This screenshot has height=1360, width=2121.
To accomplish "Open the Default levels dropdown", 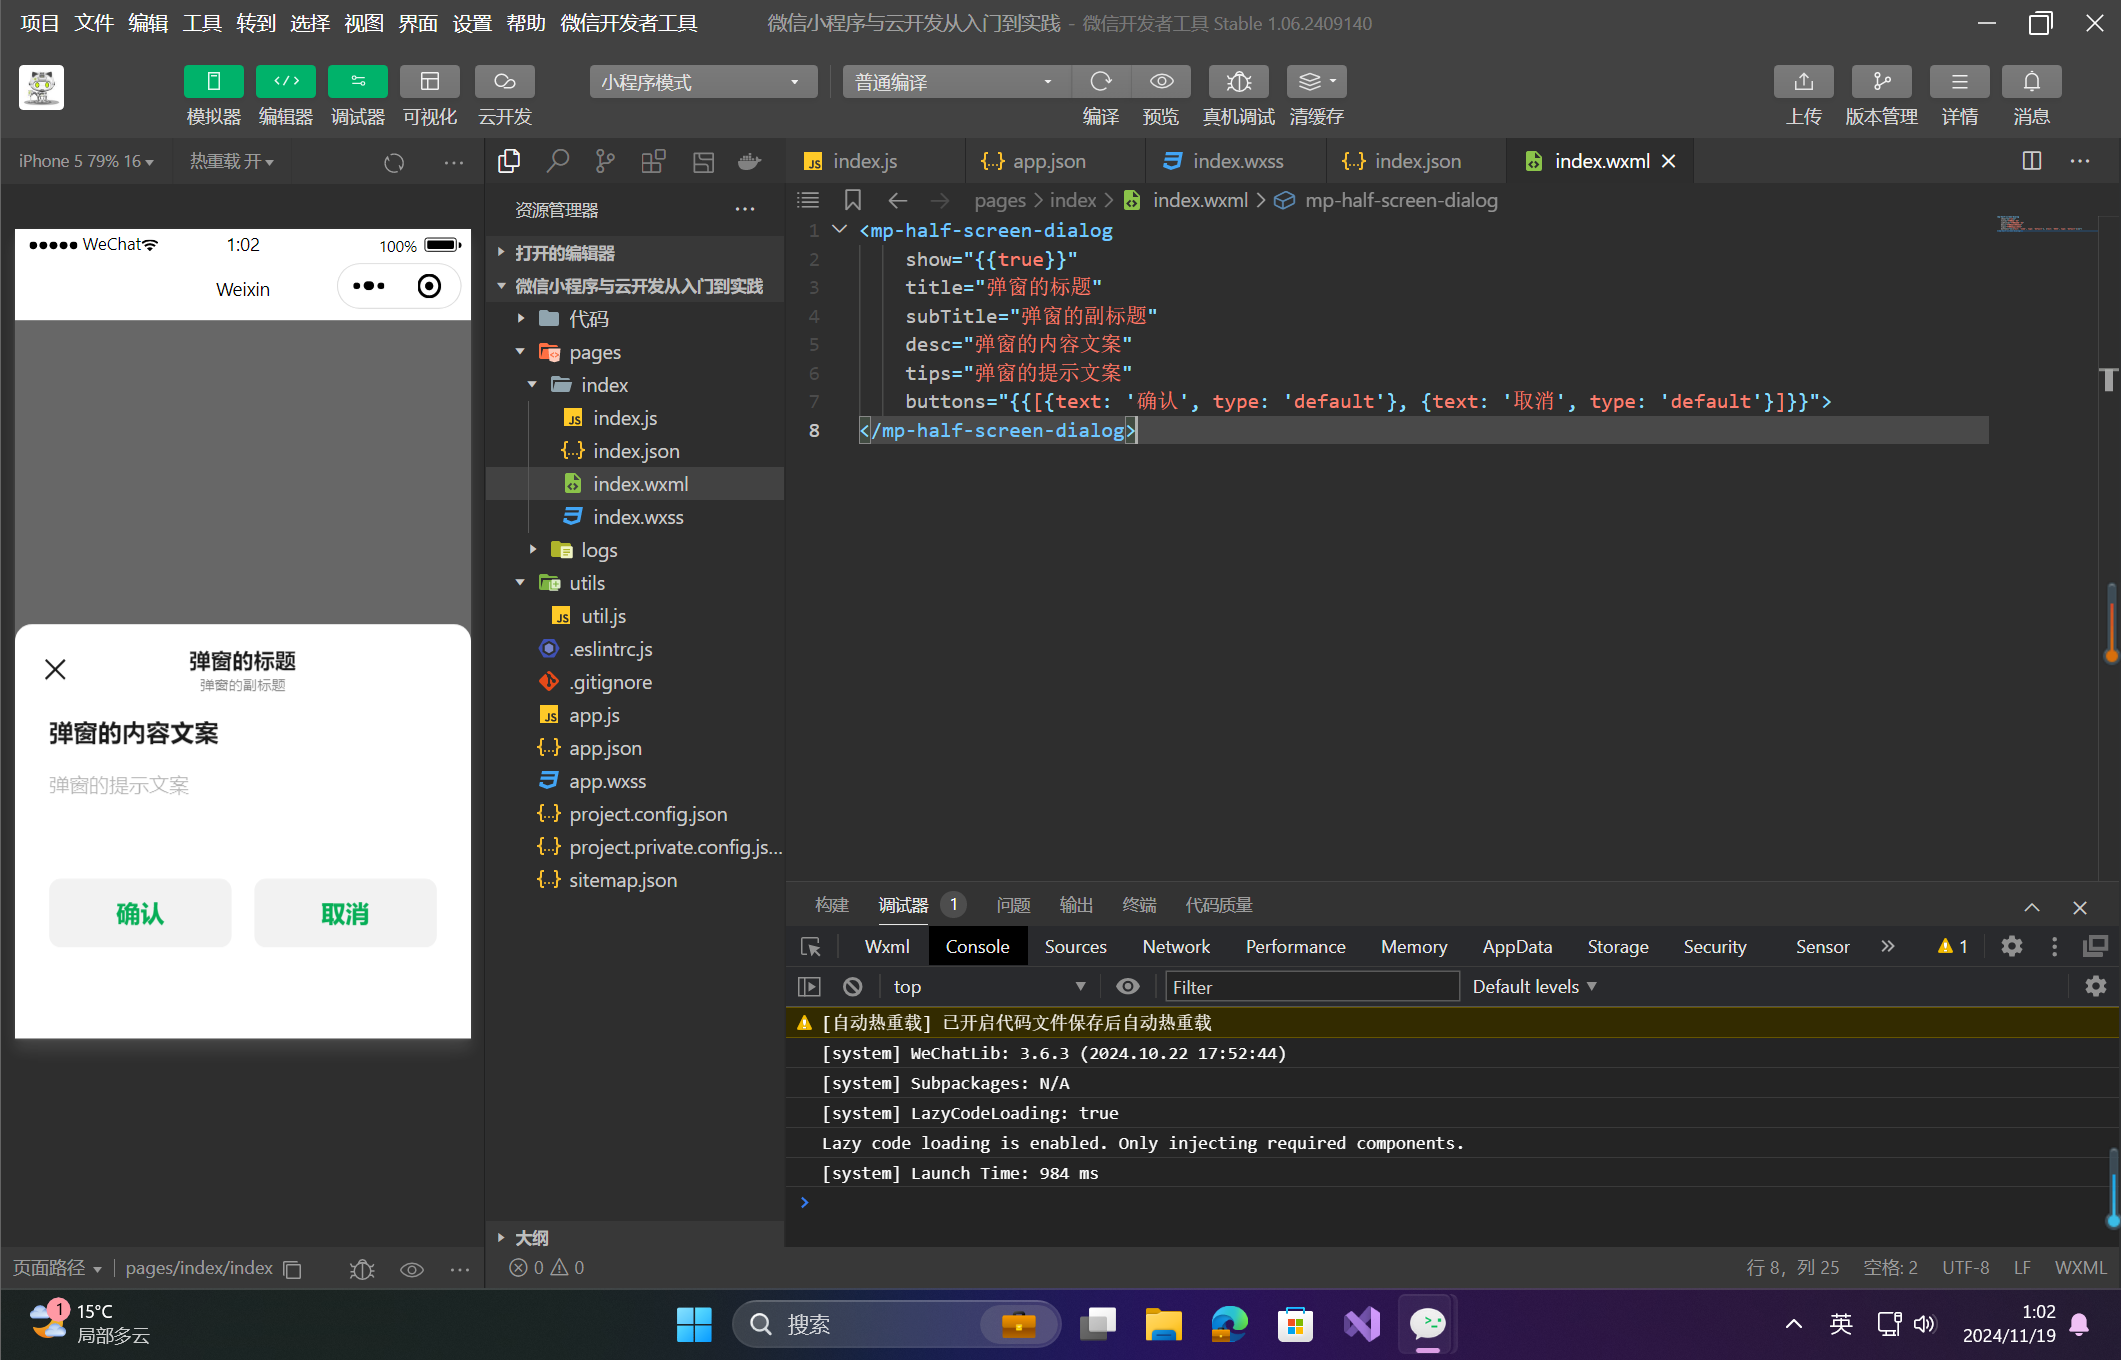I will pos(1534,987).
